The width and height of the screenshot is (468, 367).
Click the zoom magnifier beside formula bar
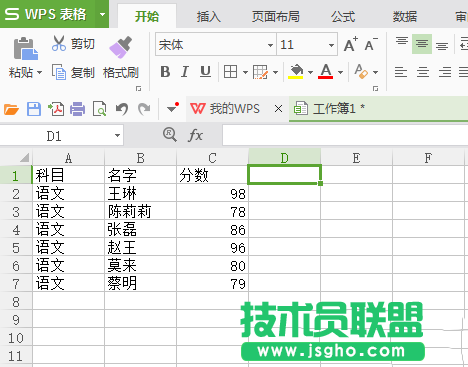[x=170, y=135]
